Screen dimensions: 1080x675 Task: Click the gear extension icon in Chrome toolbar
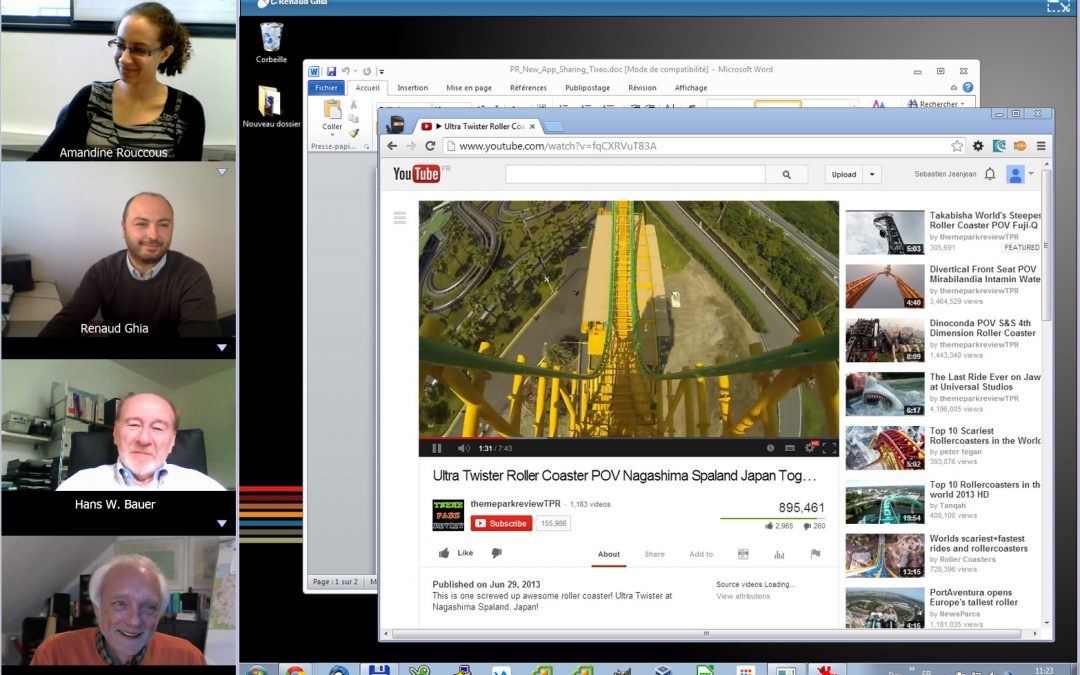coord(978,146)
